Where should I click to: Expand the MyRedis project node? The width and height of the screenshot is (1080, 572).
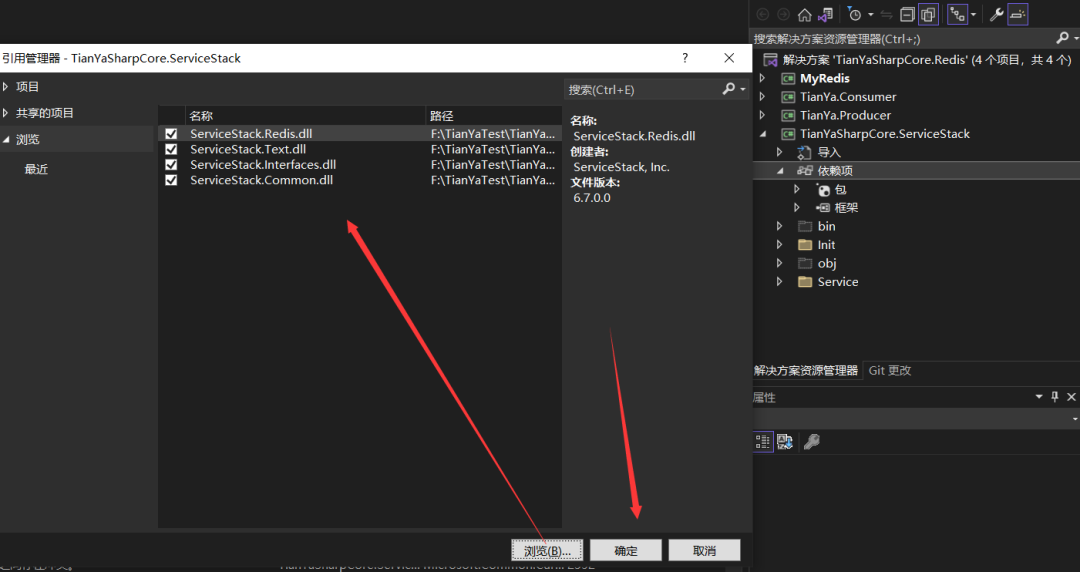762,79
